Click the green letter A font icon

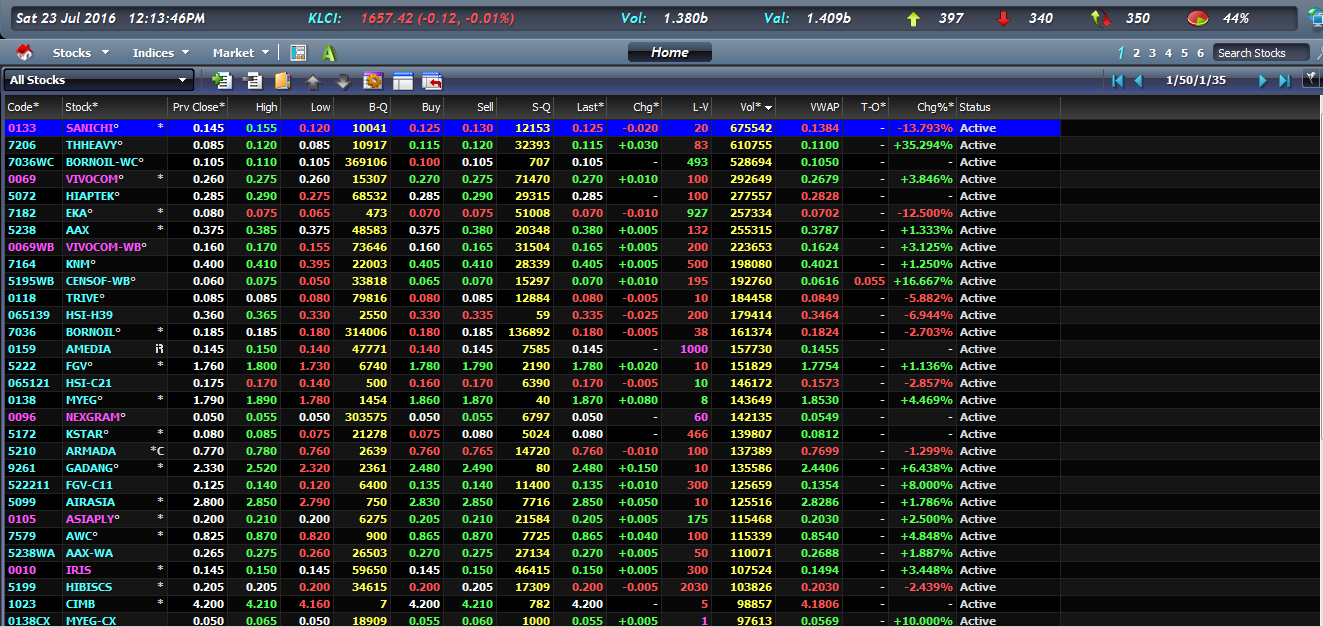[x=328, y=52]
